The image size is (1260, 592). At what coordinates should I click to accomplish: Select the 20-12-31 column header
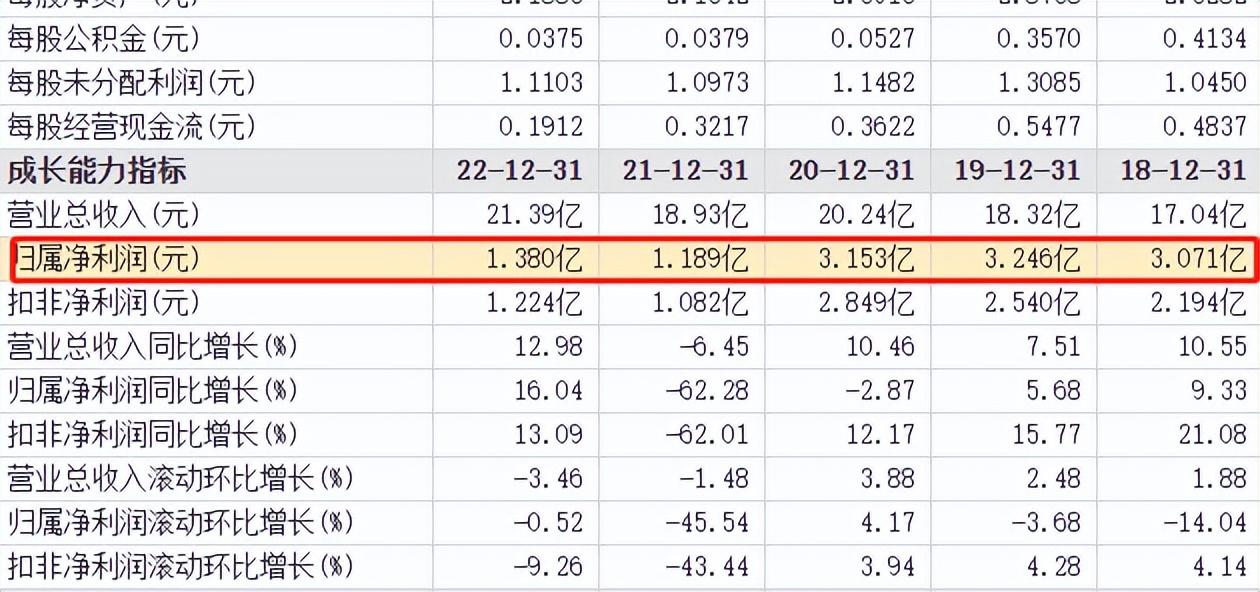[x=851, y=171]
